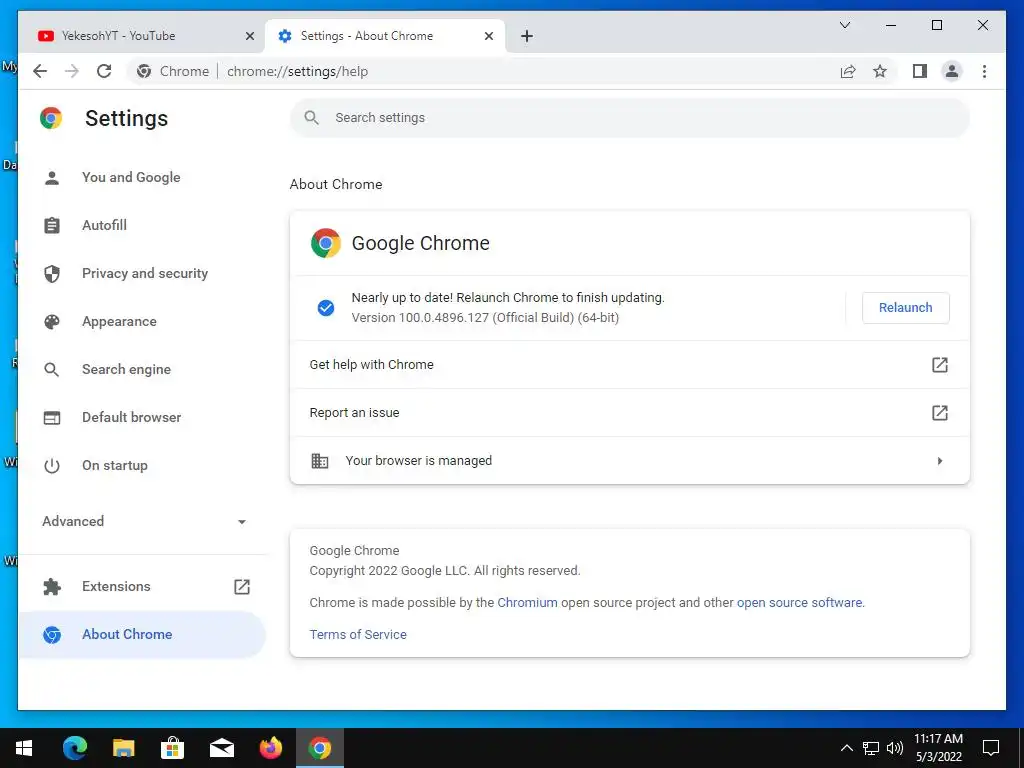Click the window icon for Default browser
1024x768 pixels.
(x=52, y=417)
